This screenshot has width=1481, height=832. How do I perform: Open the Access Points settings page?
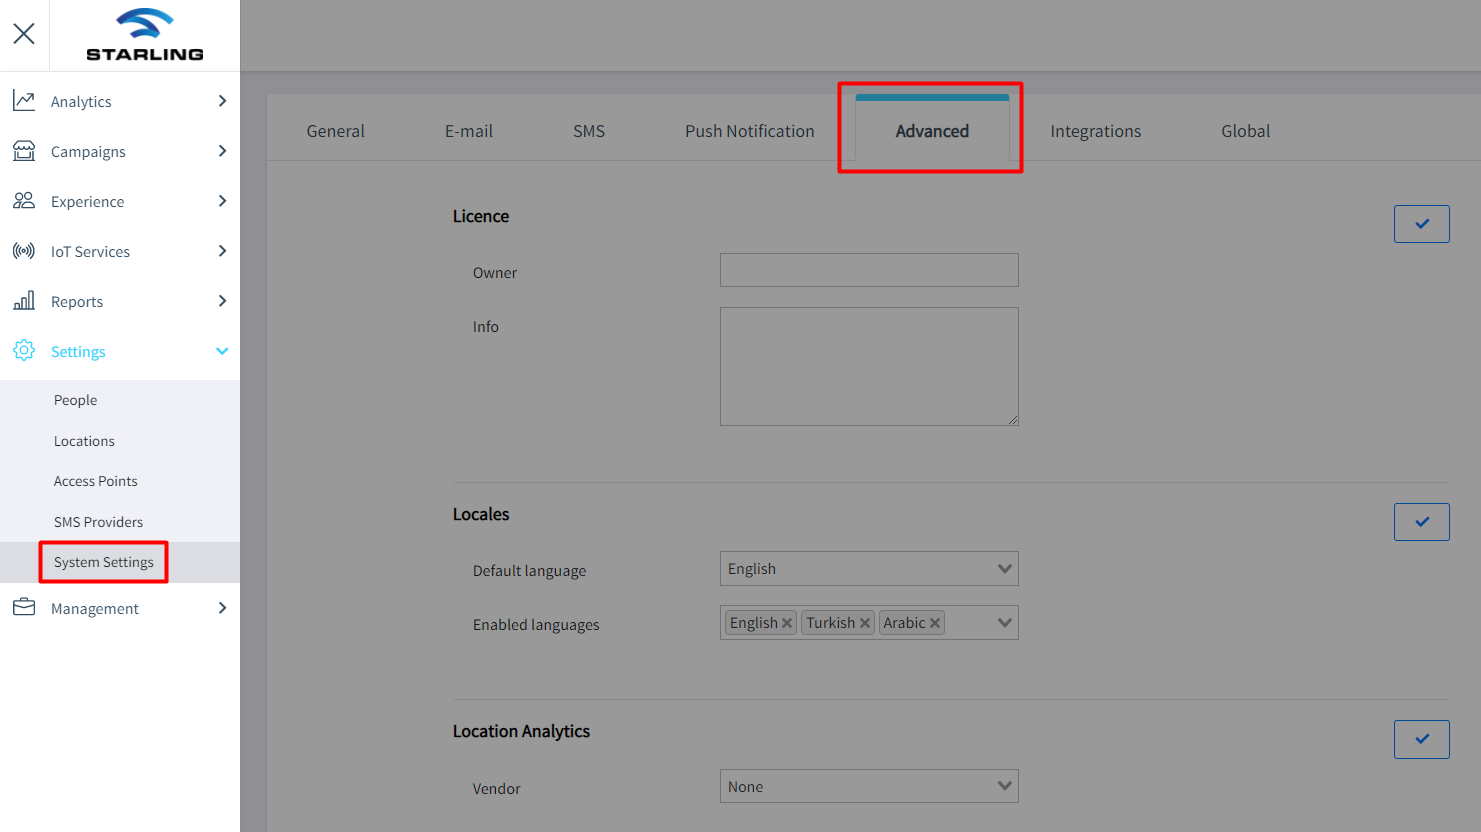click(95, 480)
